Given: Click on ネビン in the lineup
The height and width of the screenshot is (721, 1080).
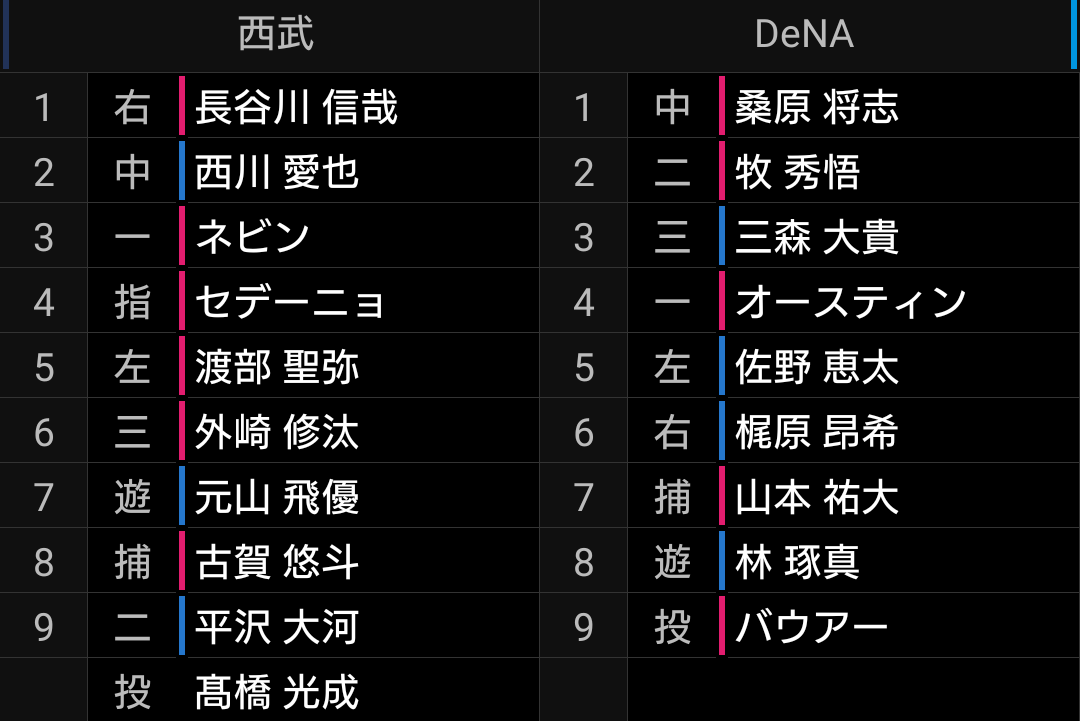Looking at the screenshot, I should [x=252, y=237].
